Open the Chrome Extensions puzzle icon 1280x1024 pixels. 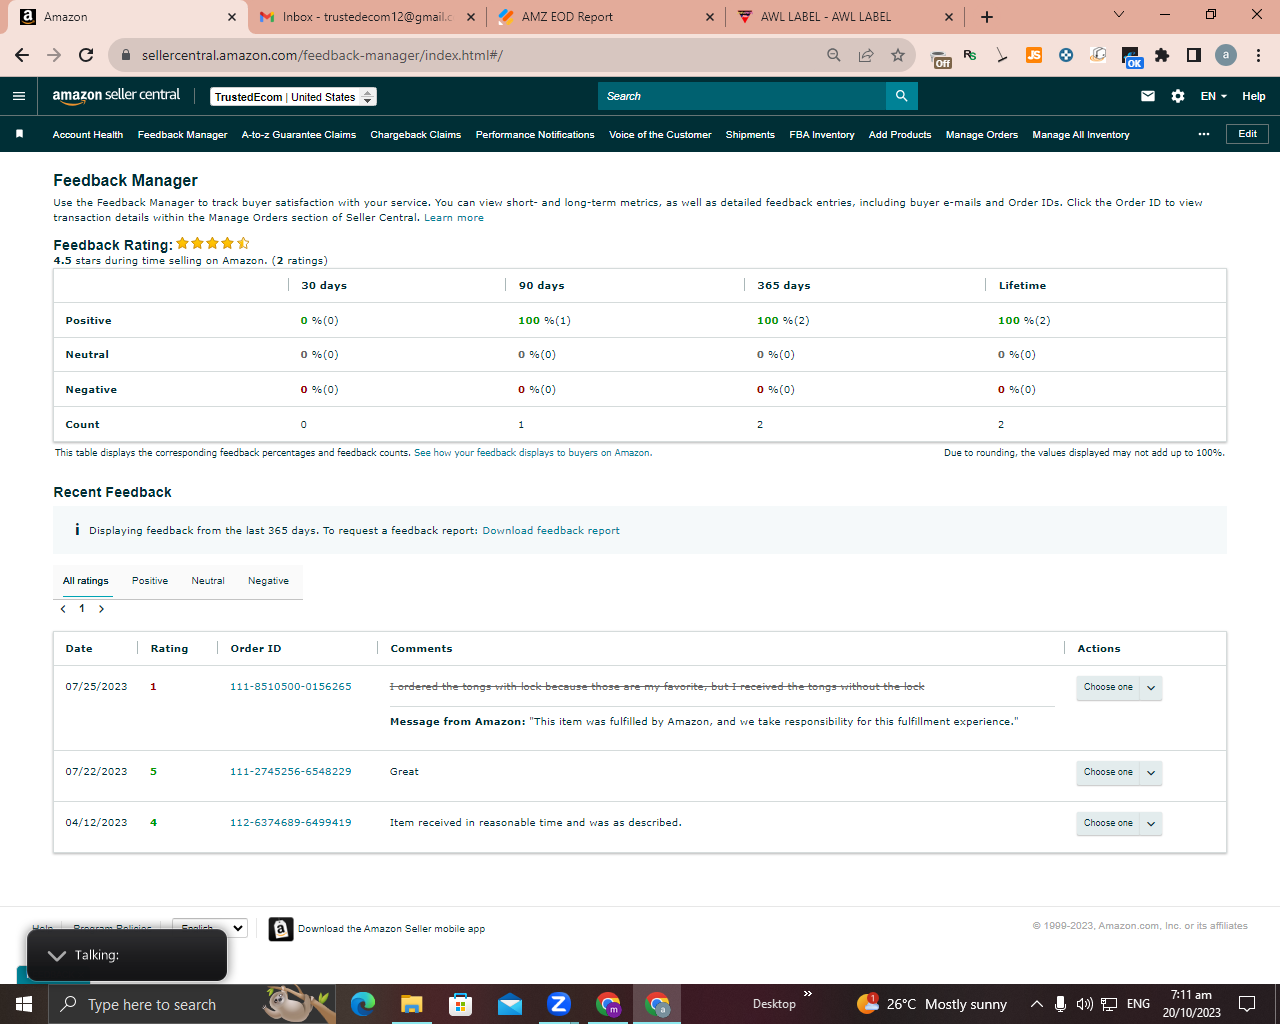pyautogui.click(x=1162, y=55)
